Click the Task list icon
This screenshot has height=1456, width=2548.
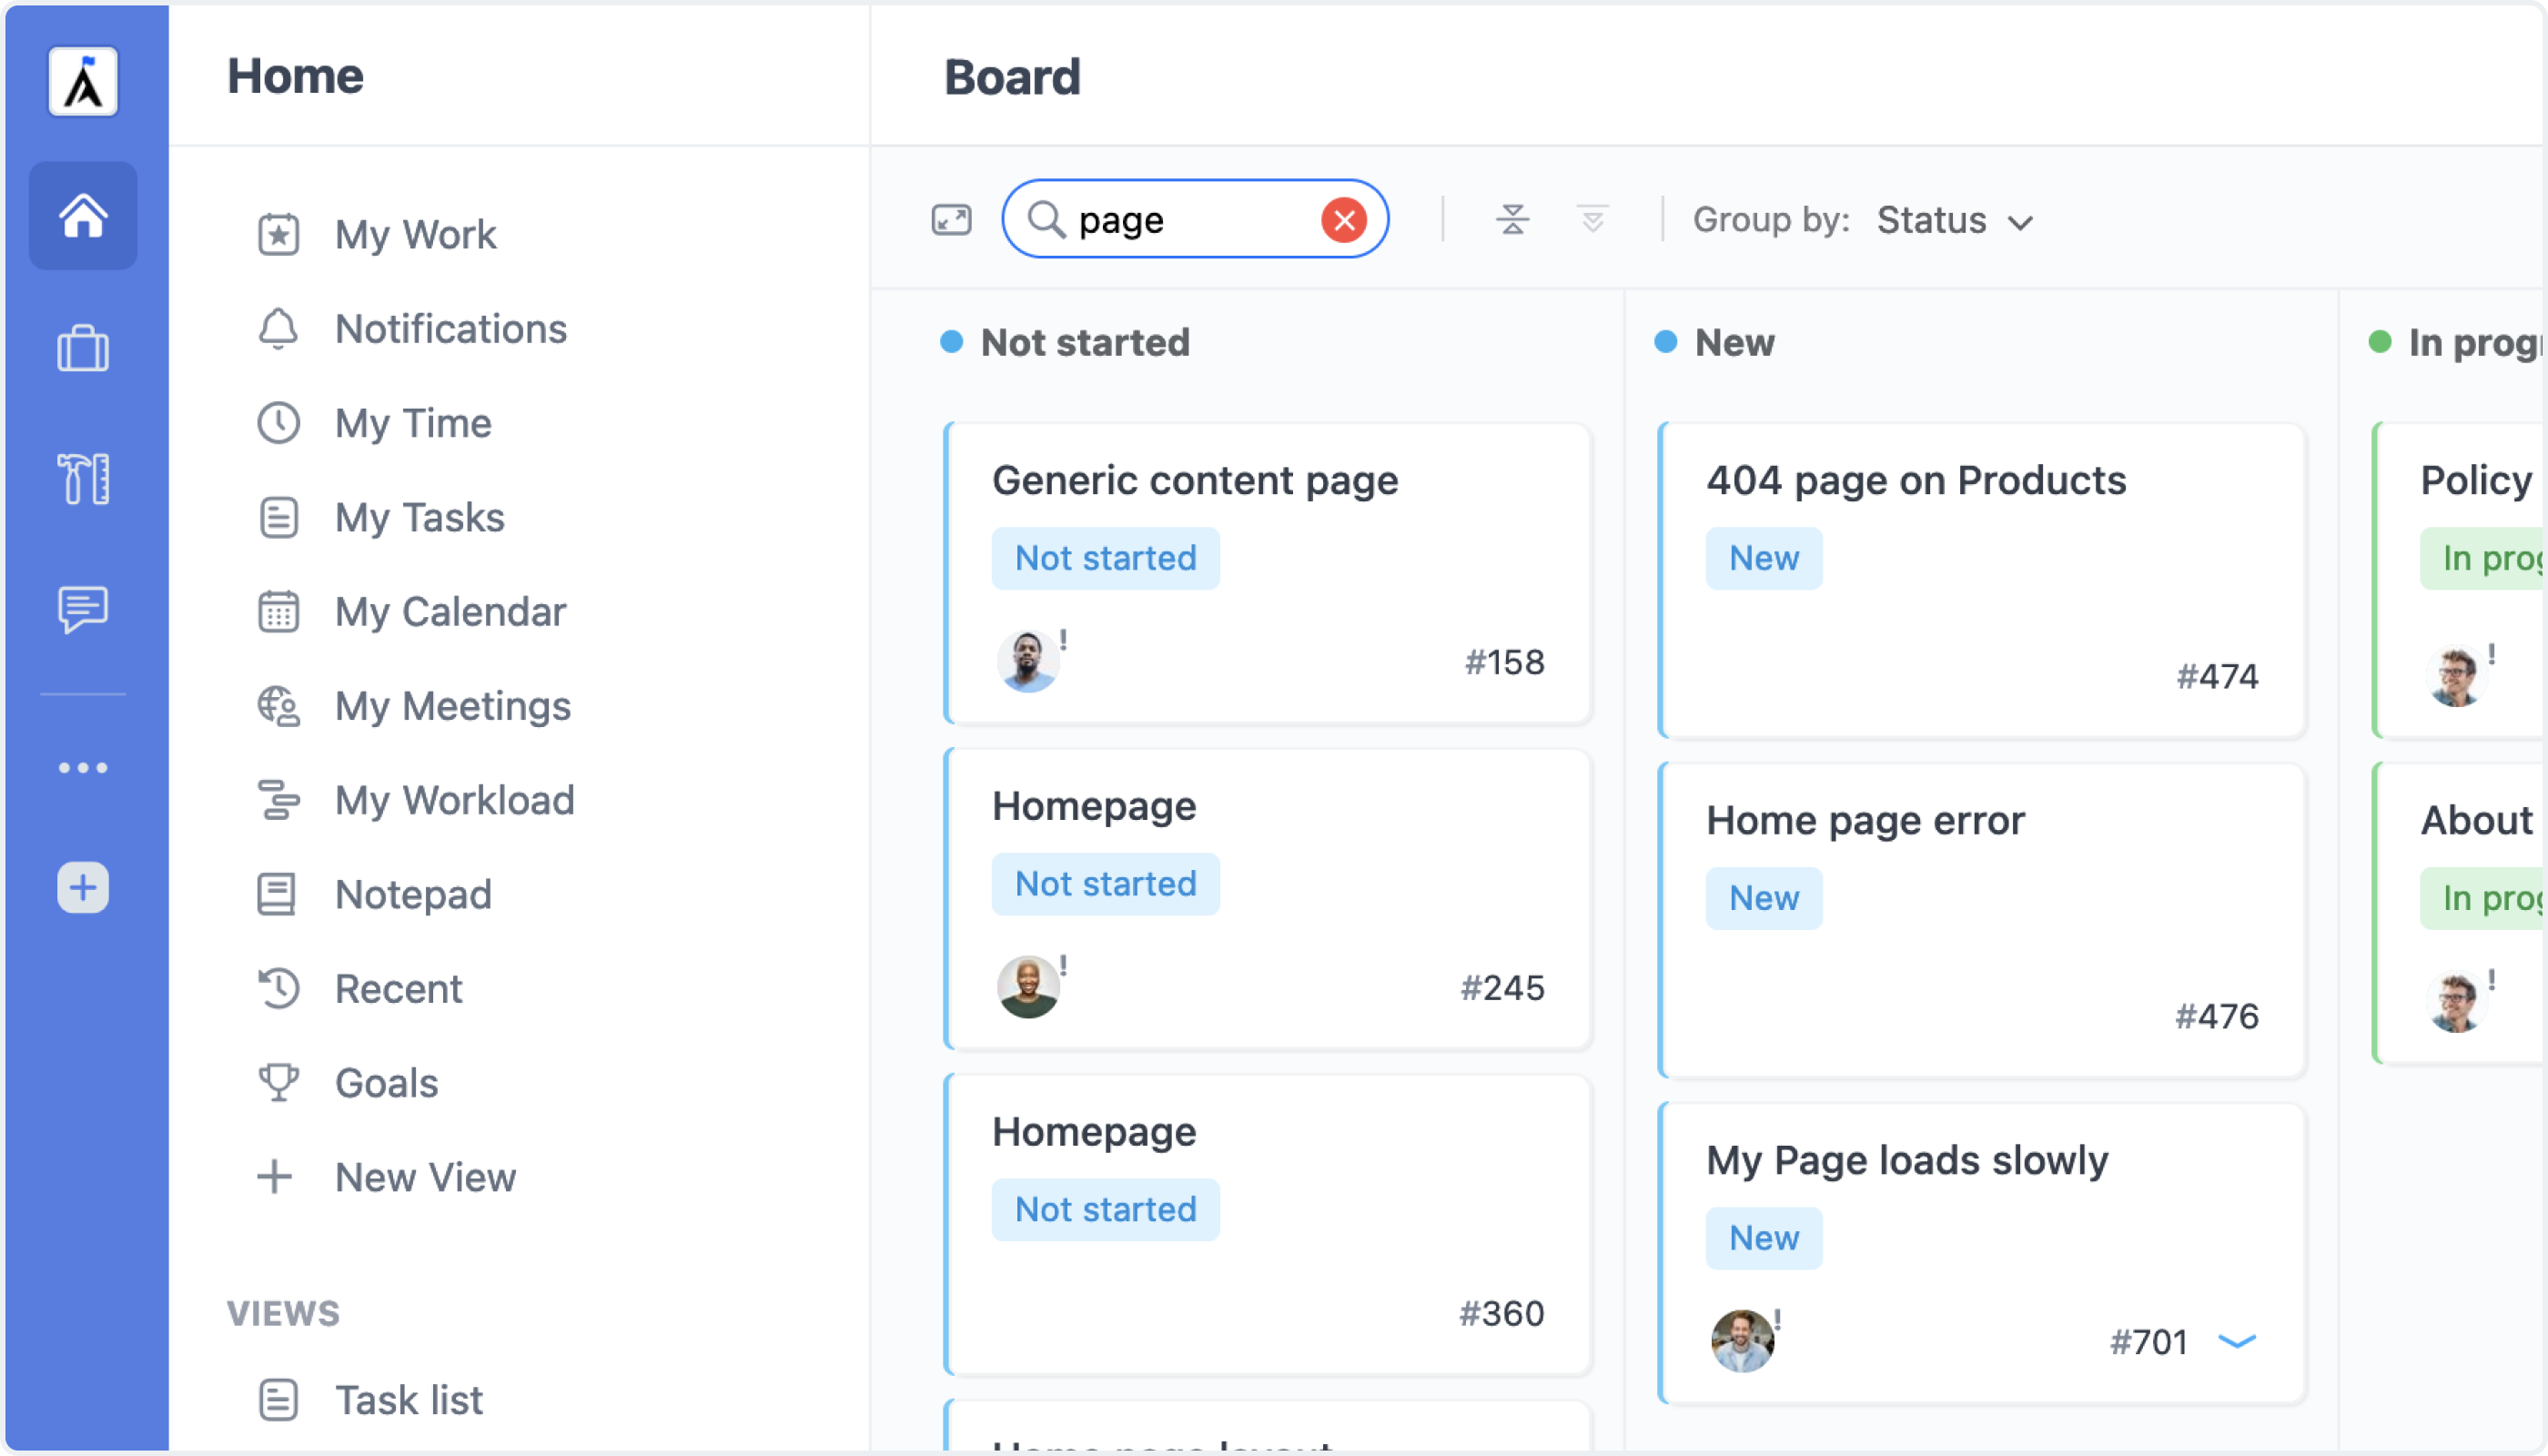(278, 1400)
